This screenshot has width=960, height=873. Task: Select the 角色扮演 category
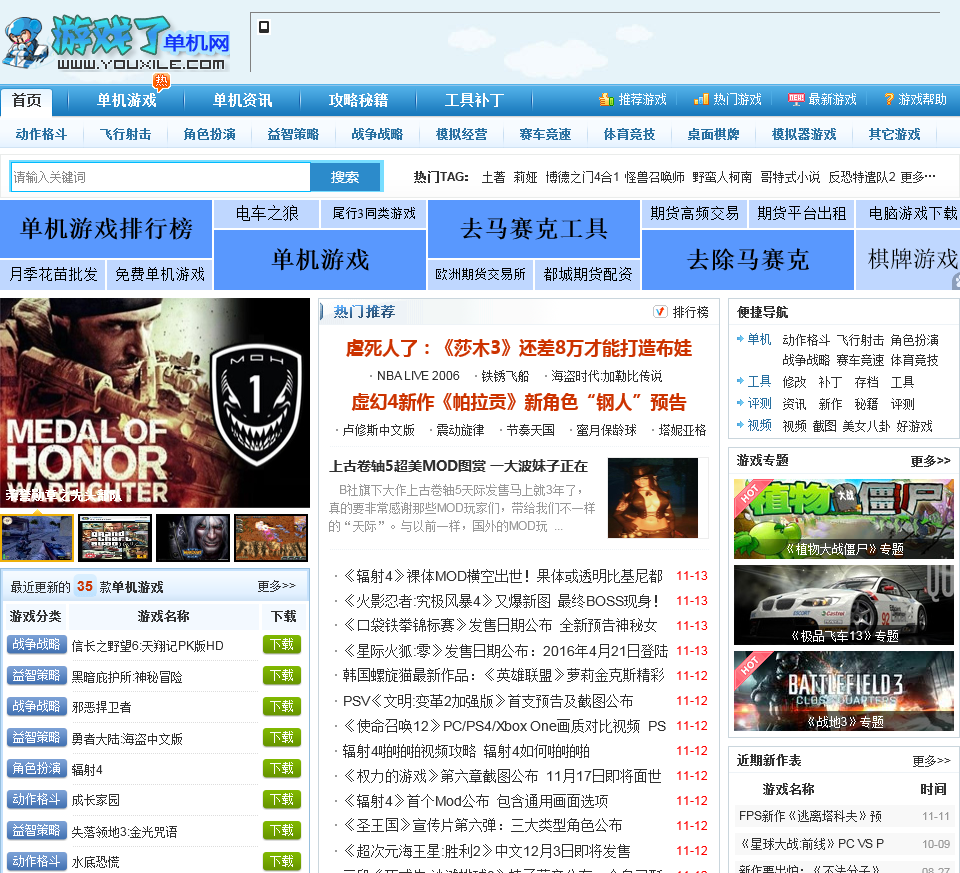coord(209,134)
